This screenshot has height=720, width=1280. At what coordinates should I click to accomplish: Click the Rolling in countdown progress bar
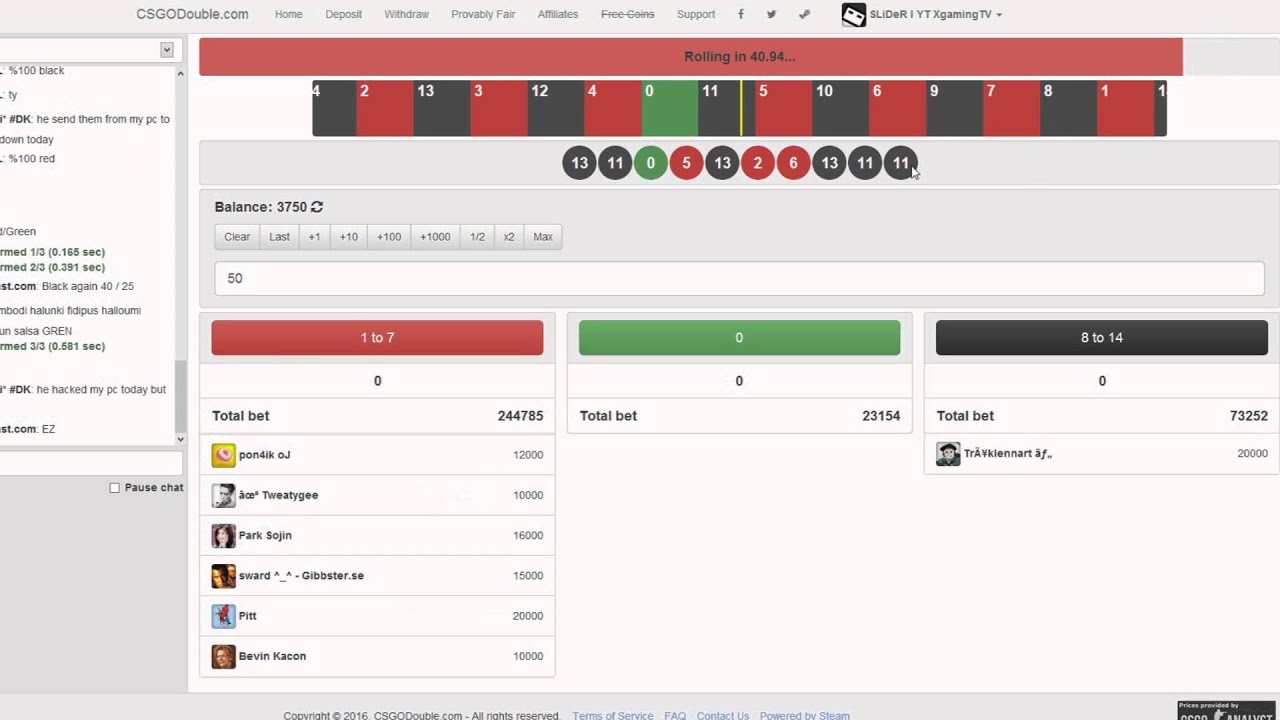(739, 57)
